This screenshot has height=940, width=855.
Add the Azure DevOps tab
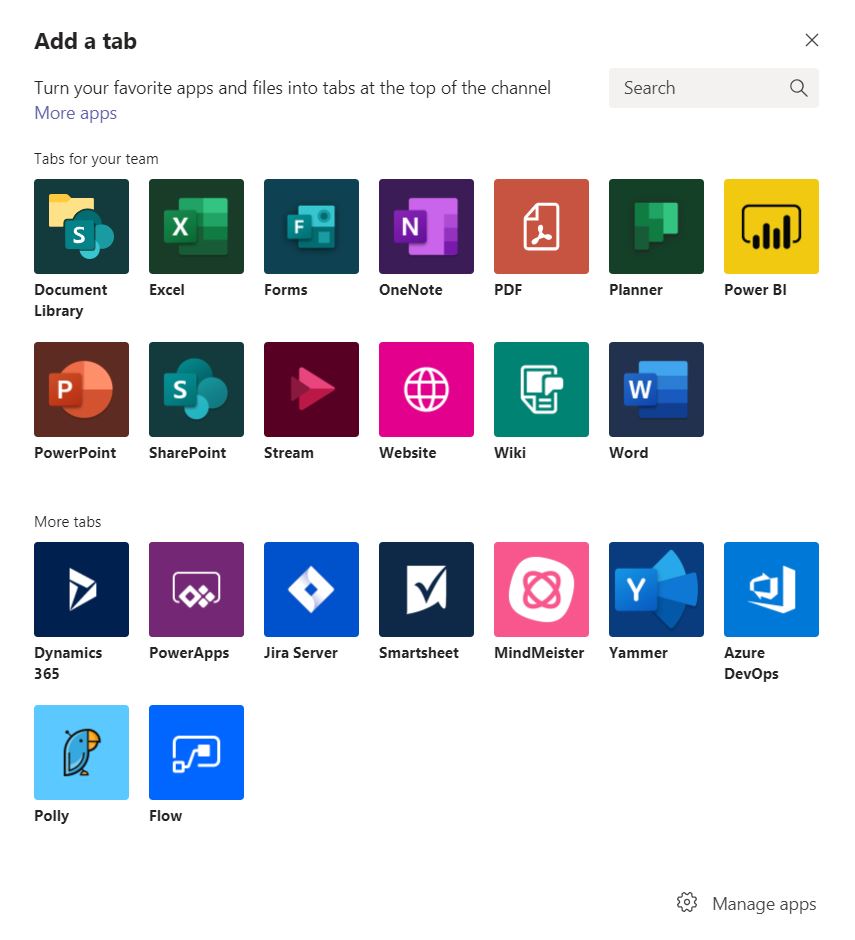[x=771, y=589]
